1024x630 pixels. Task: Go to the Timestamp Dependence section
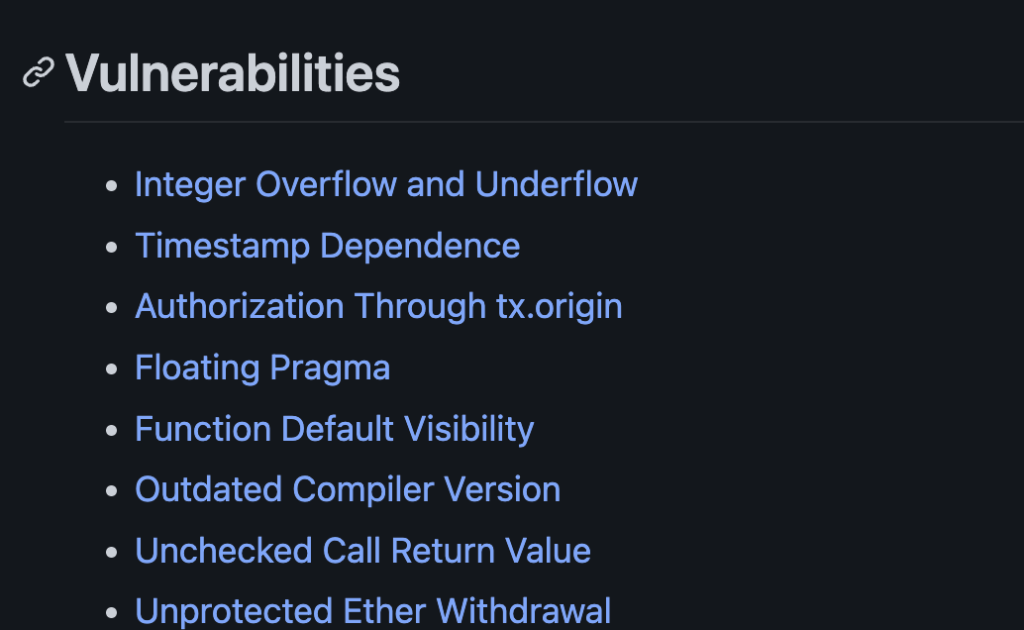pyautogui.click(x=327, y=246)
